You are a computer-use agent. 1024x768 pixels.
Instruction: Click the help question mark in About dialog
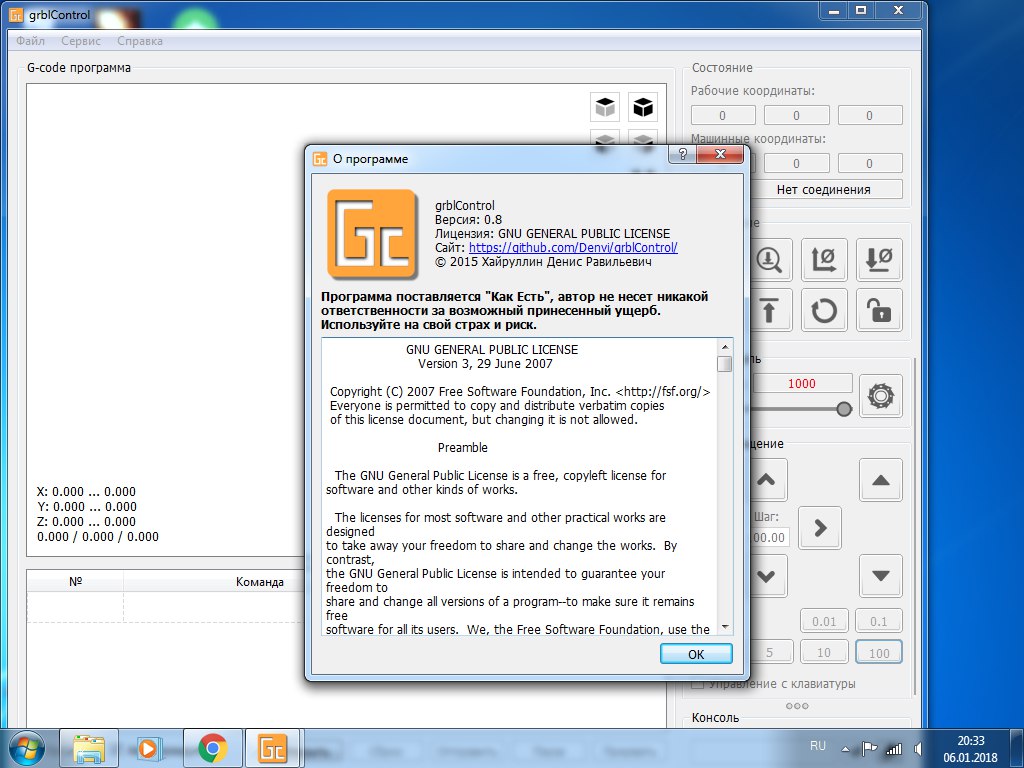point(682,154)
